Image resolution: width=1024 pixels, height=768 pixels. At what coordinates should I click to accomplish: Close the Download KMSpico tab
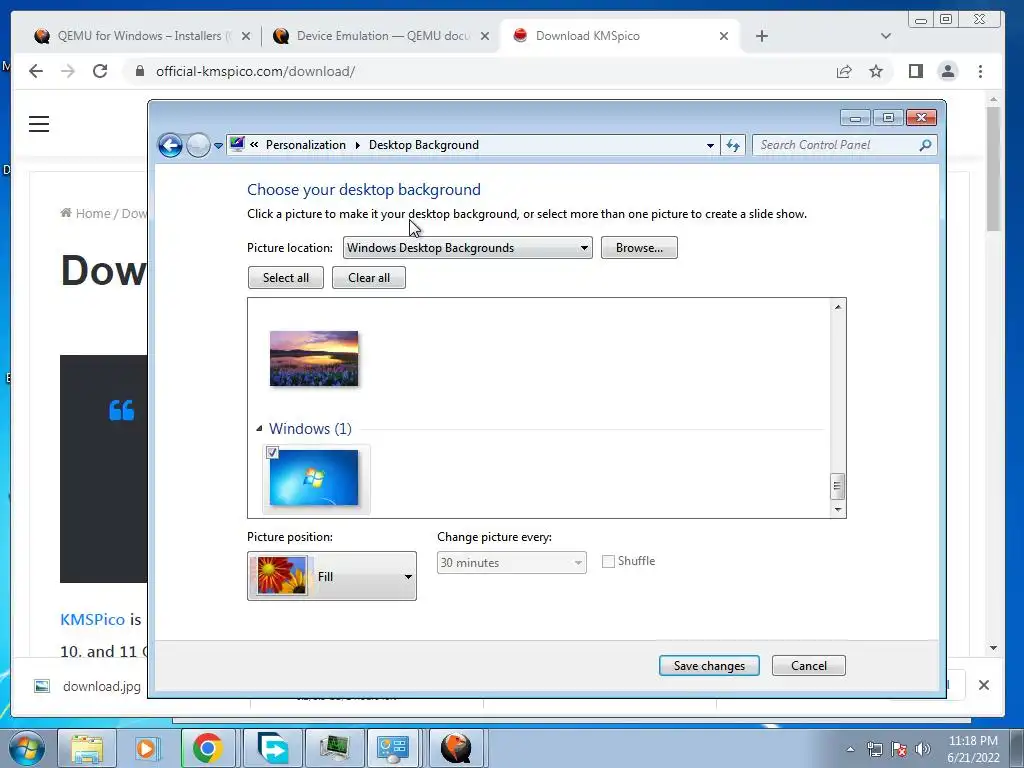pyautogui.click(x=724, y=37)
